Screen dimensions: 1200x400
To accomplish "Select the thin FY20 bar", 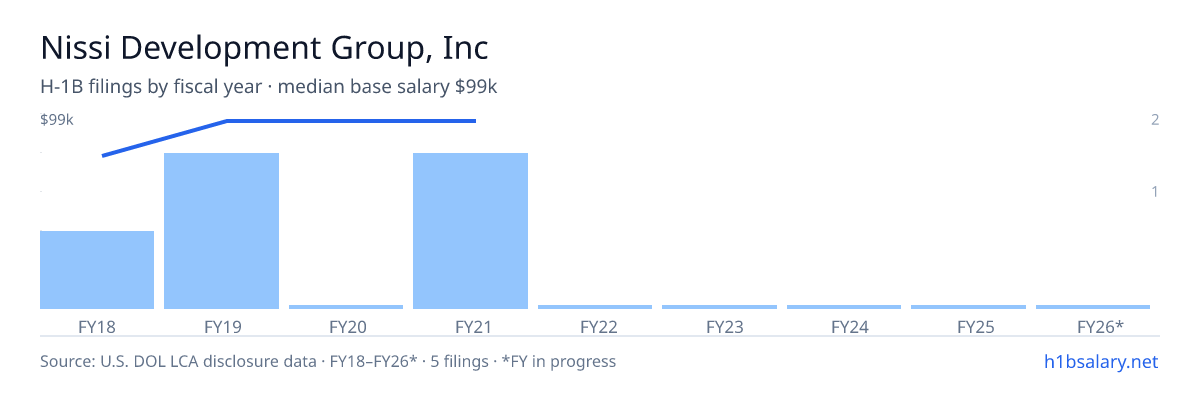I will click(x=346, y=307).
